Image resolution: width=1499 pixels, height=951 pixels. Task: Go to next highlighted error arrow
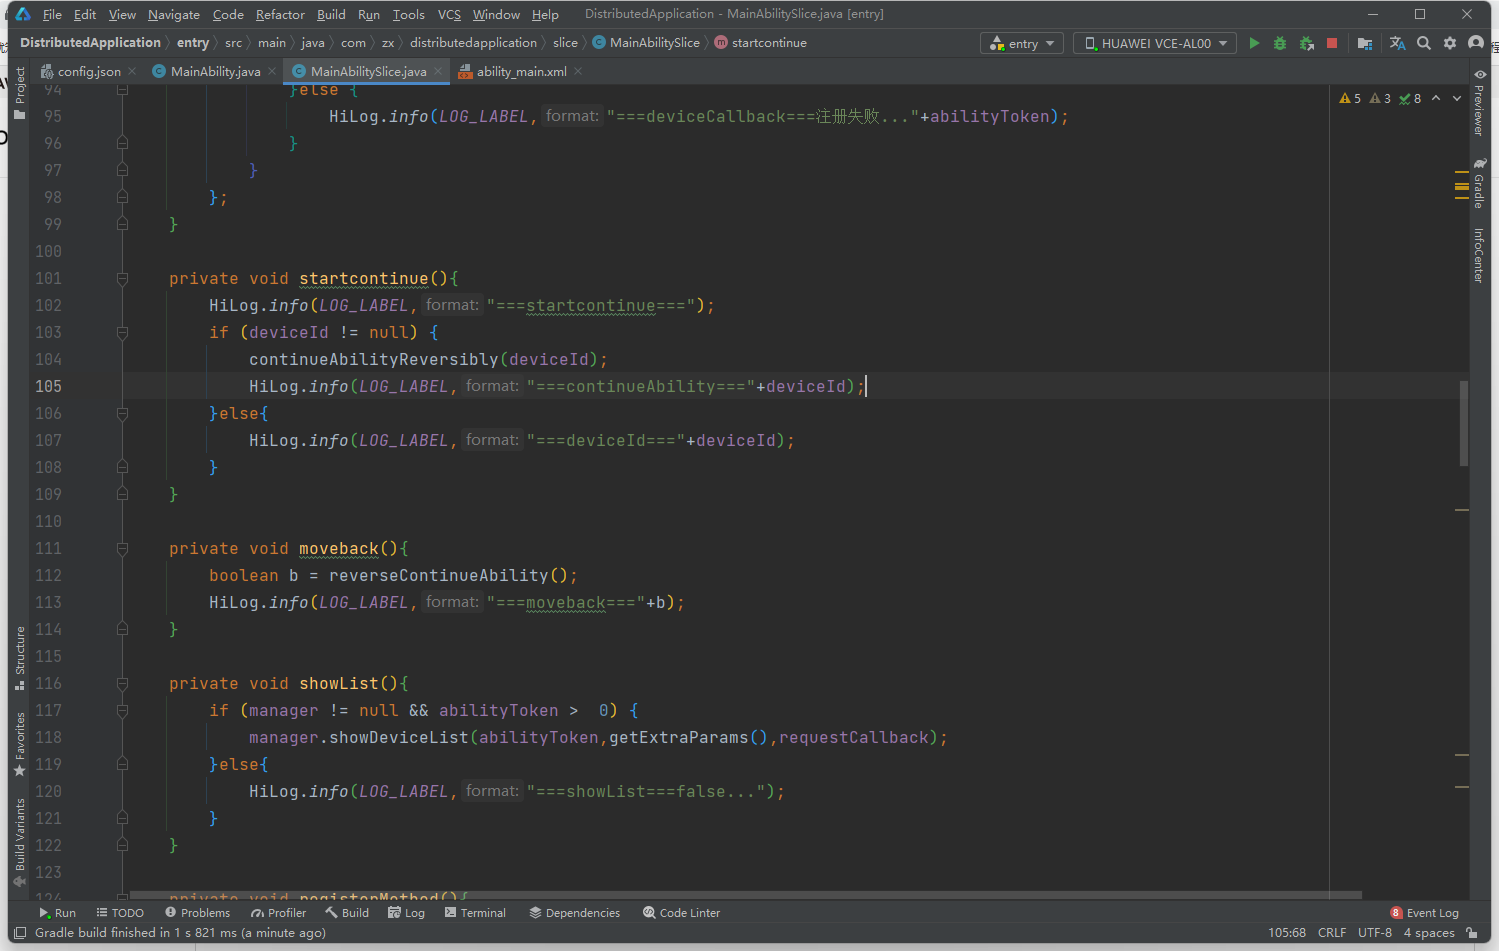tap(1457, 98)
